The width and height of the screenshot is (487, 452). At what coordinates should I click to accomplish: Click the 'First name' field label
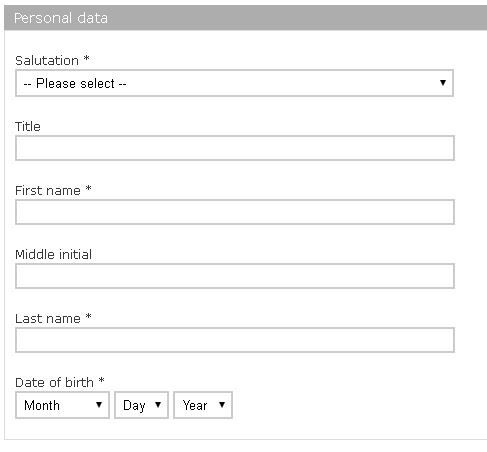click(x=48, y=191)
